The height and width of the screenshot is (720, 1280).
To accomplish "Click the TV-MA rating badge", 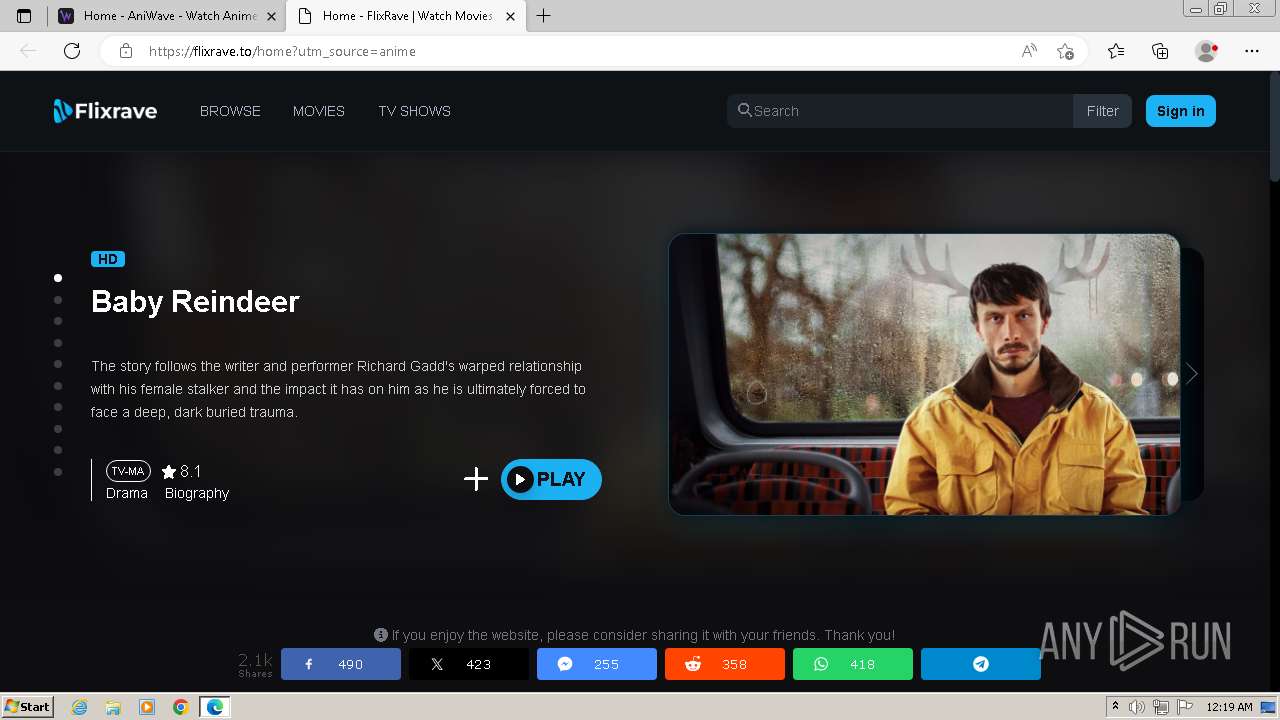I will tap(128, 471).
